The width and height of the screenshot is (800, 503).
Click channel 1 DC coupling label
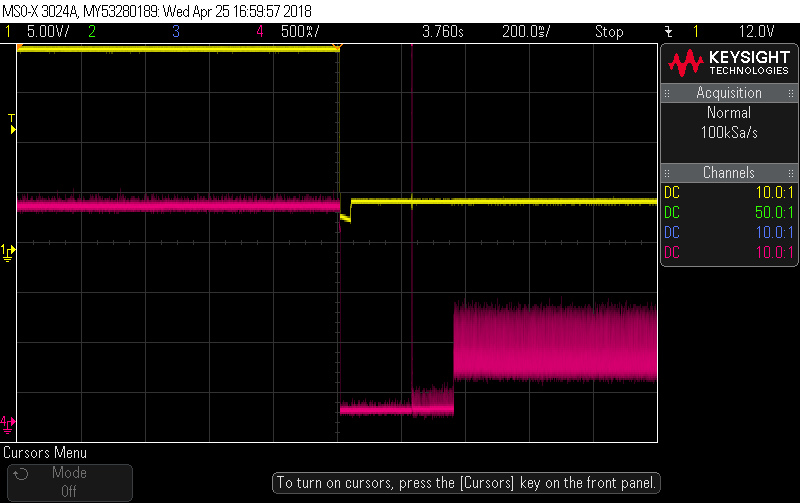672,192
